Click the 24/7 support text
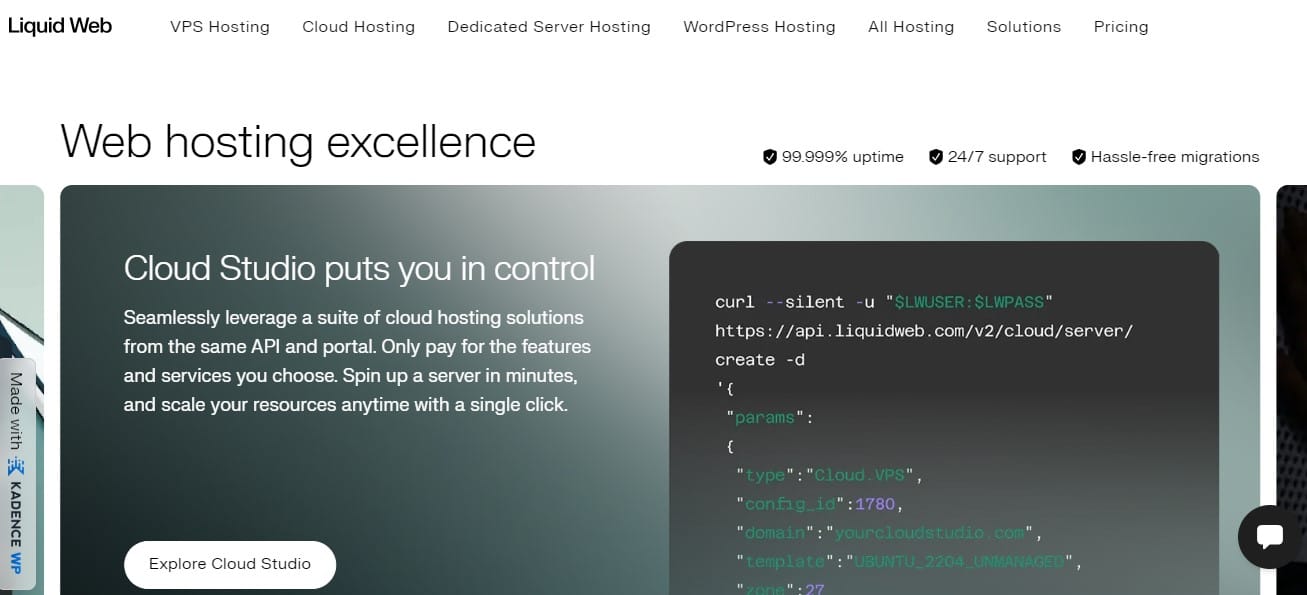The image size is (1307, 595). click(x=997, y=157)
